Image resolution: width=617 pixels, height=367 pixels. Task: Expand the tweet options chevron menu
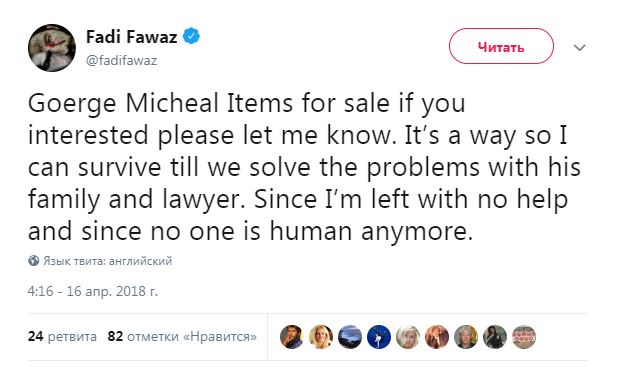click(580, 48)
